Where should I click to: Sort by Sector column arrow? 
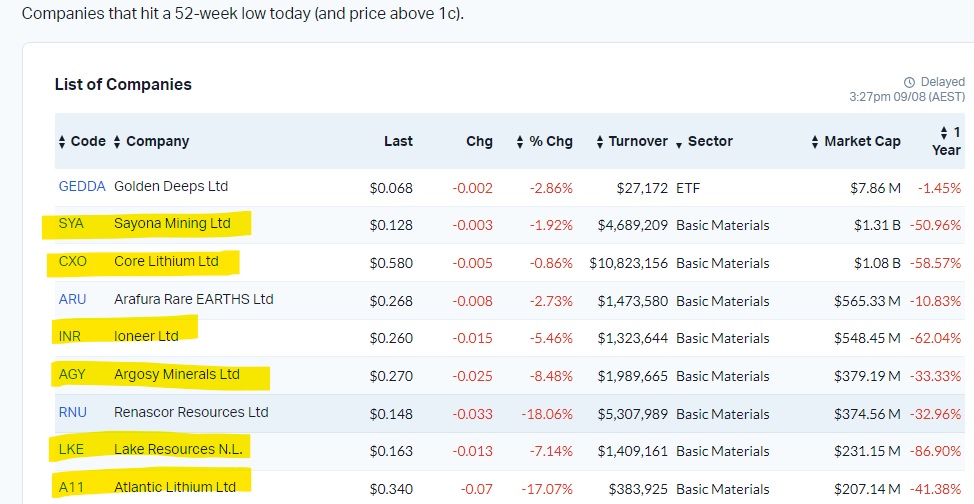[679, 144]
